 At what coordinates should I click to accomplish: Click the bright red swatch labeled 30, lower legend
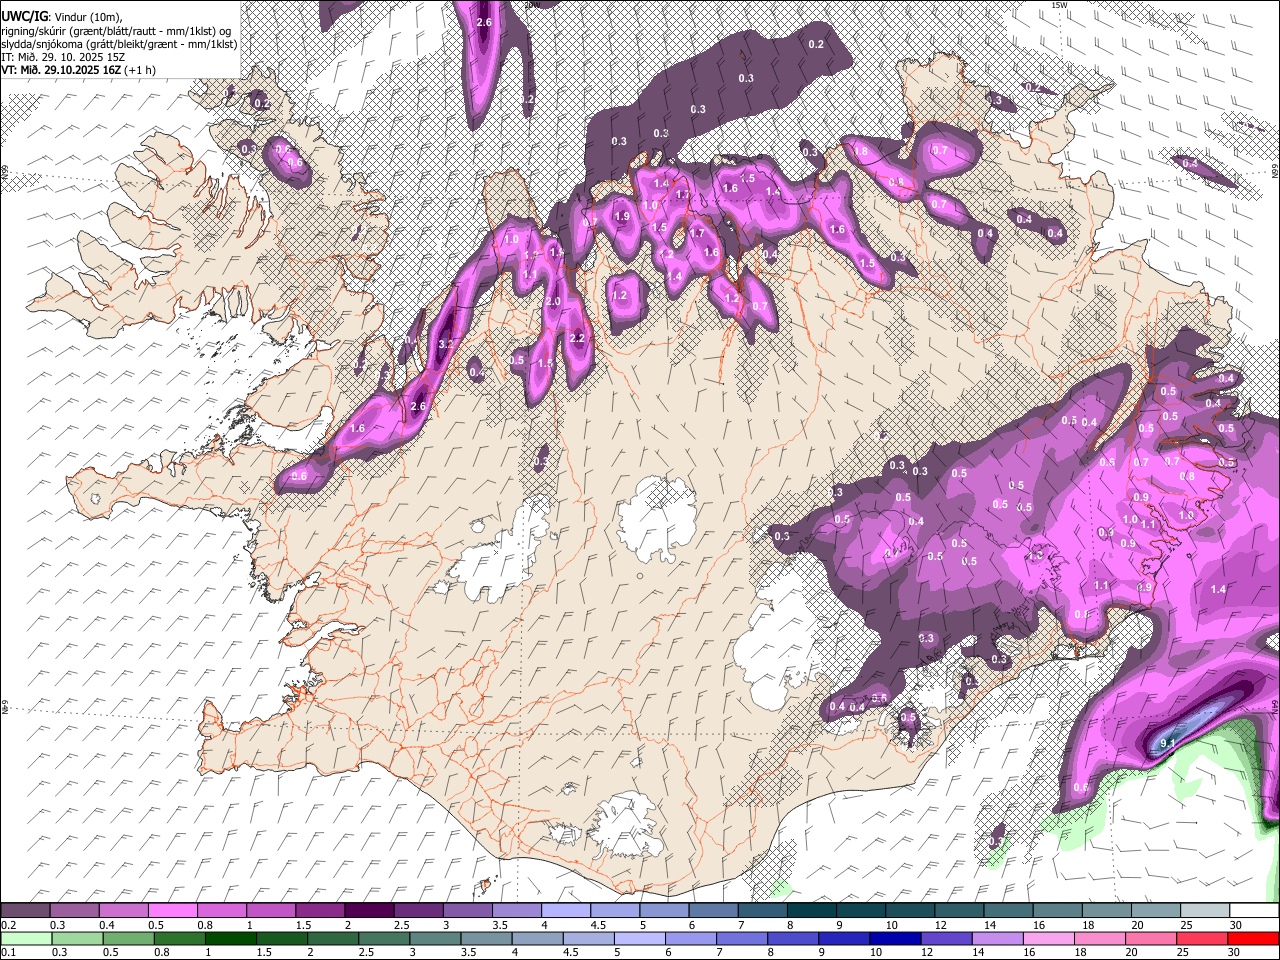1255,938
